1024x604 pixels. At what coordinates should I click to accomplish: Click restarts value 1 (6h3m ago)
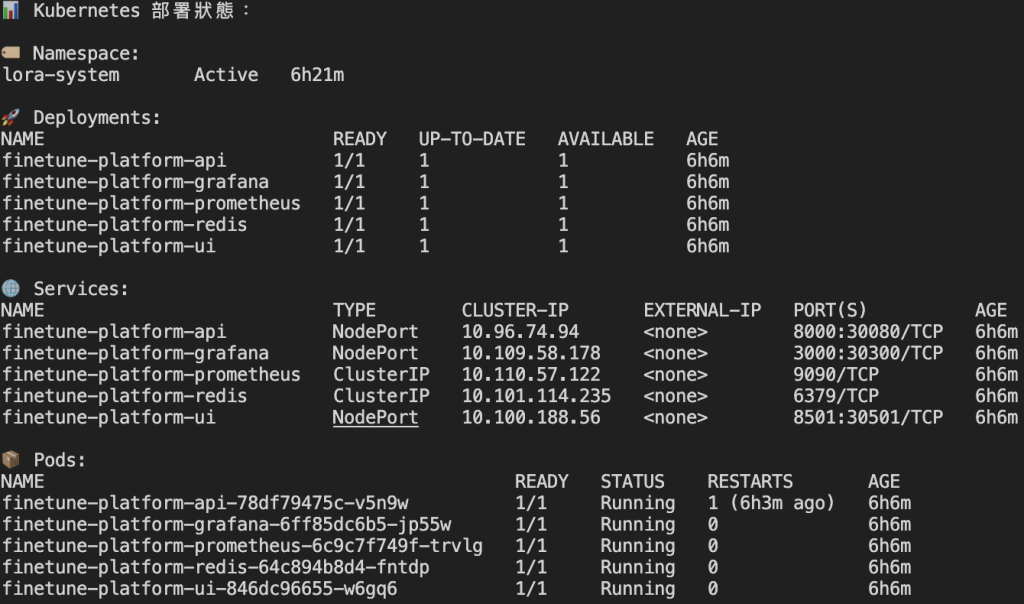(771, 503)
